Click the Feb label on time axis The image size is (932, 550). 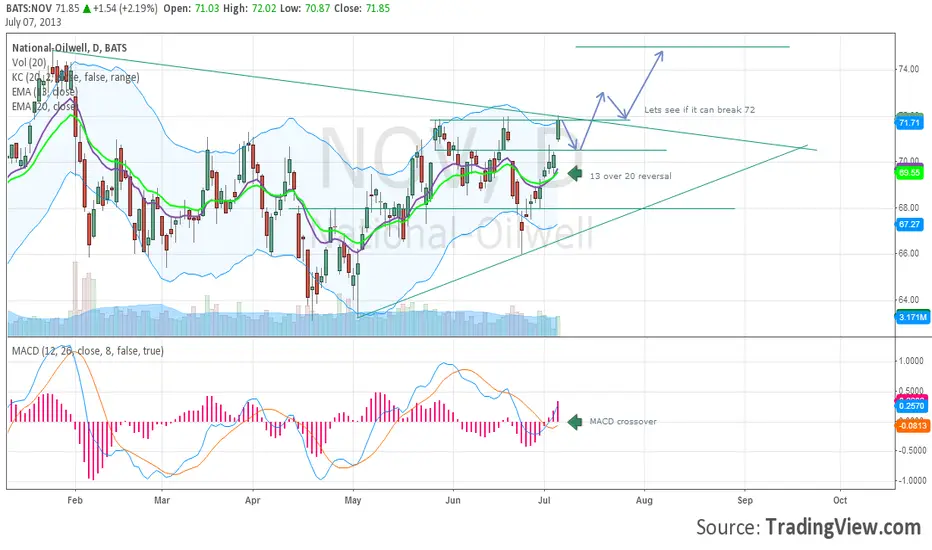75,500
